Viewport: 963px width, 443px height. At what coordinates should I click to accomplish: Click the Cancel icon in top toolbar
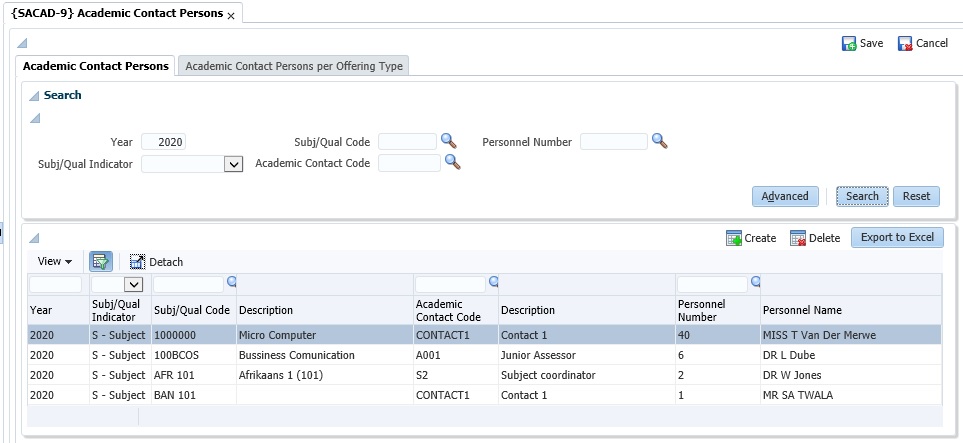(905, 44)
